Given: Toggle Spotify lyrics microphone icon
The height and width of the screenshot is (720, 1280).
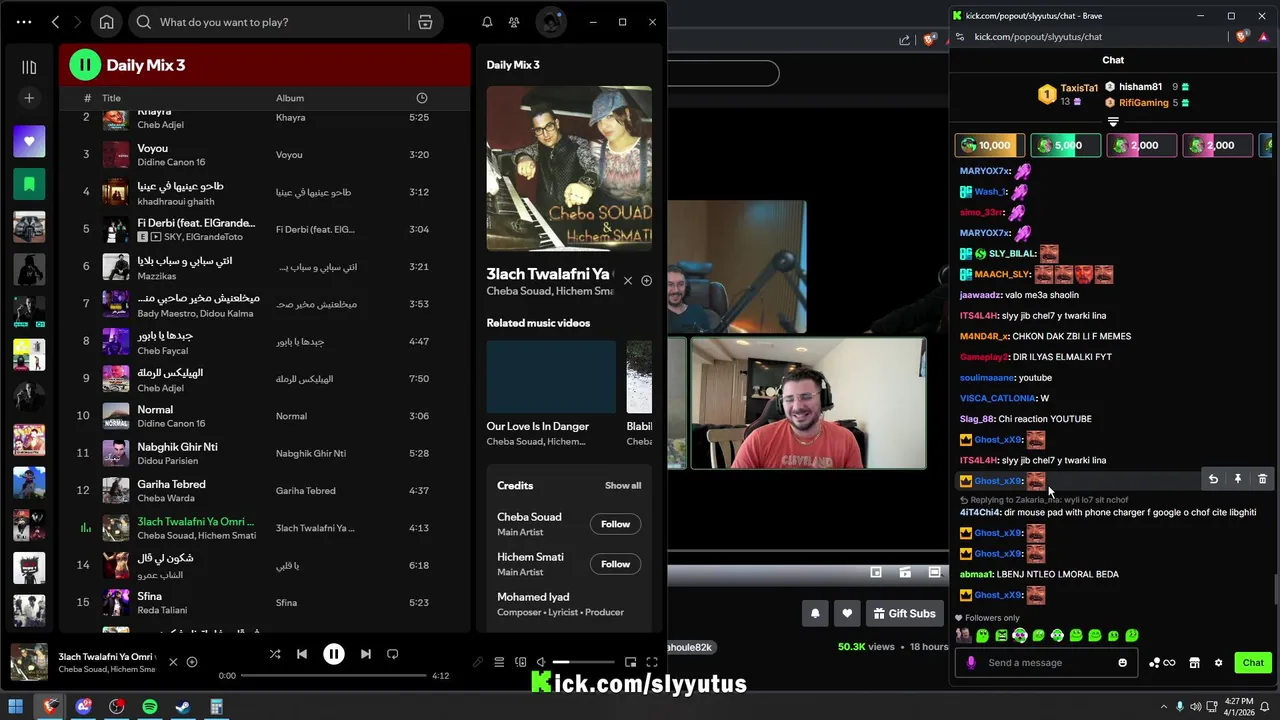Looking at the screenshot, I should pos(478,662).
